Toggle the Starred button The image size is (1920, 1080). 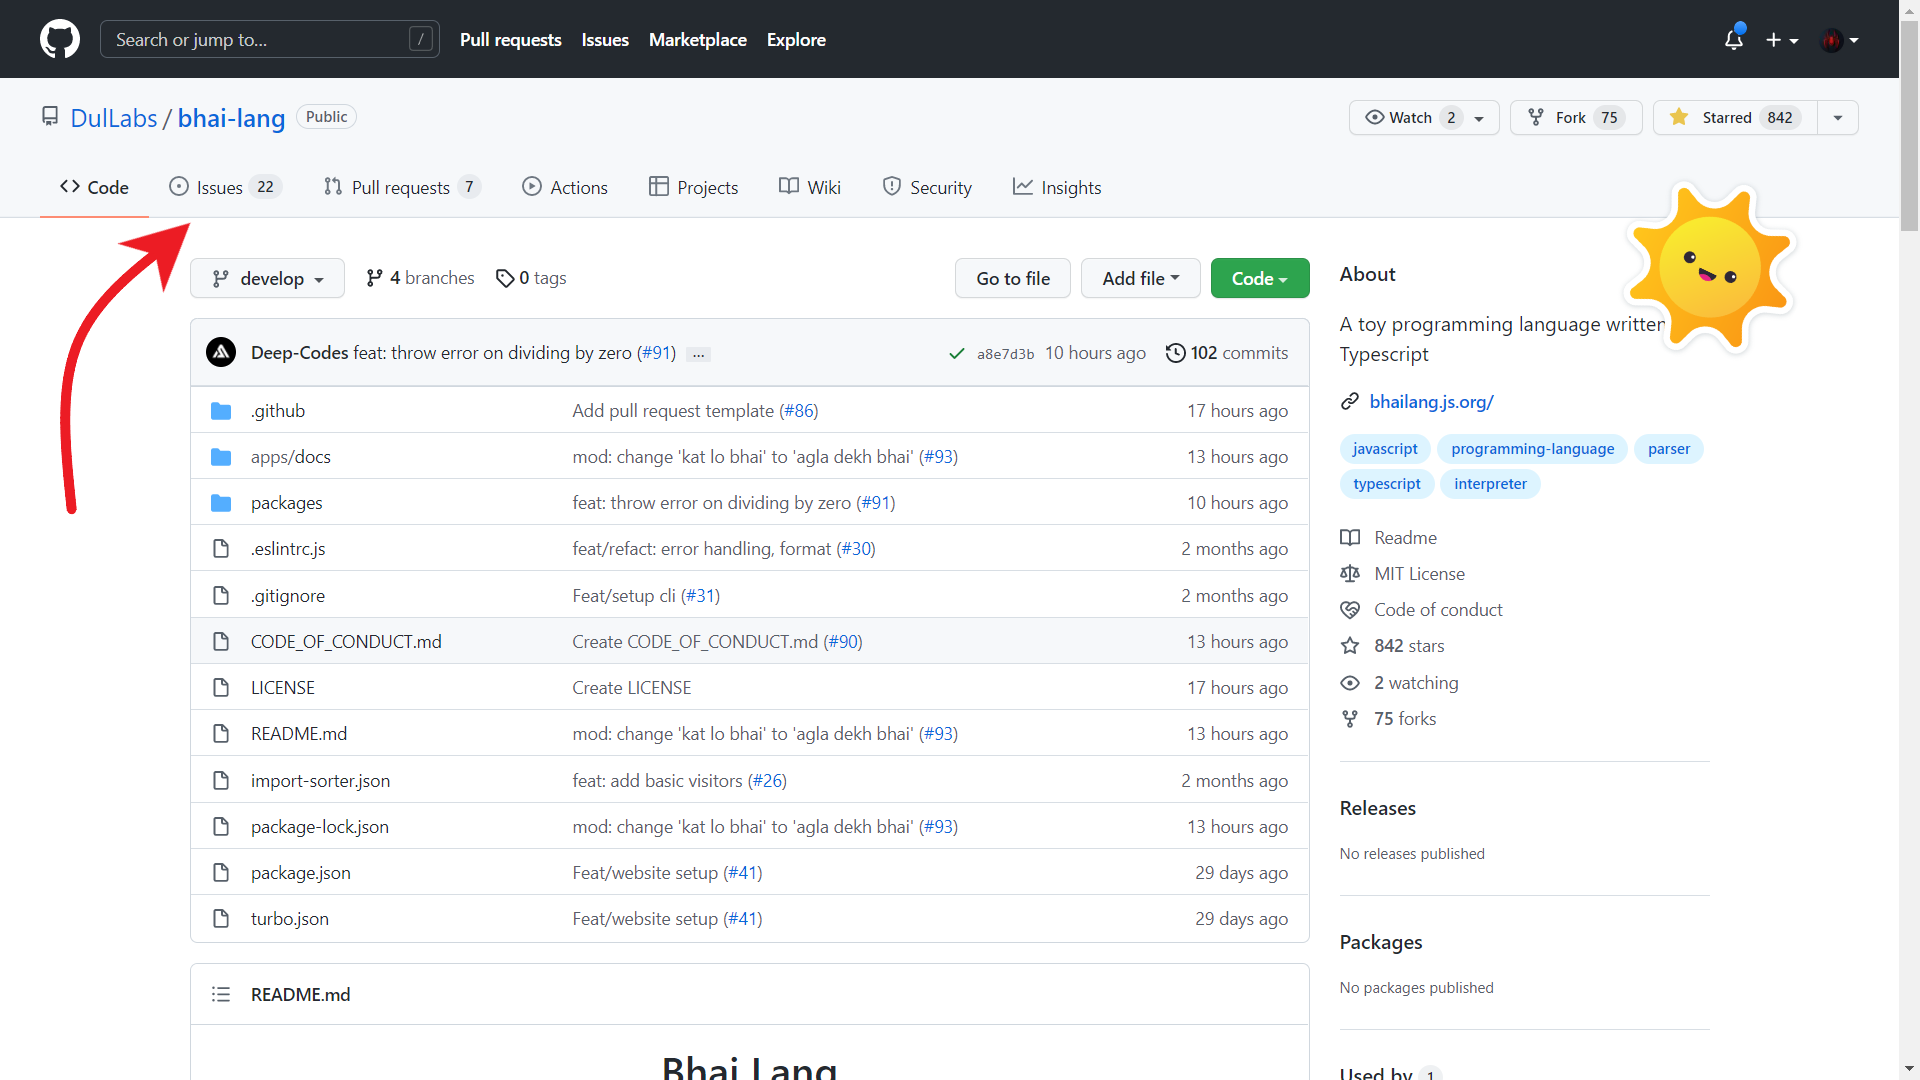[1735, 117]
